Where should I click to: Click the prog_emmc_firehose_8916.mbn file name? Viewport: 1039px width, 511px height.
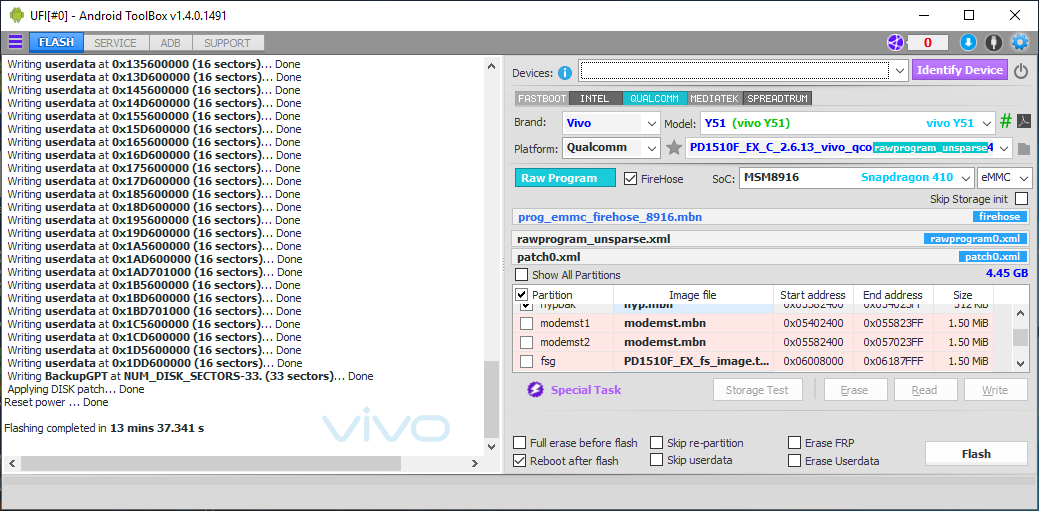[610, 217]
